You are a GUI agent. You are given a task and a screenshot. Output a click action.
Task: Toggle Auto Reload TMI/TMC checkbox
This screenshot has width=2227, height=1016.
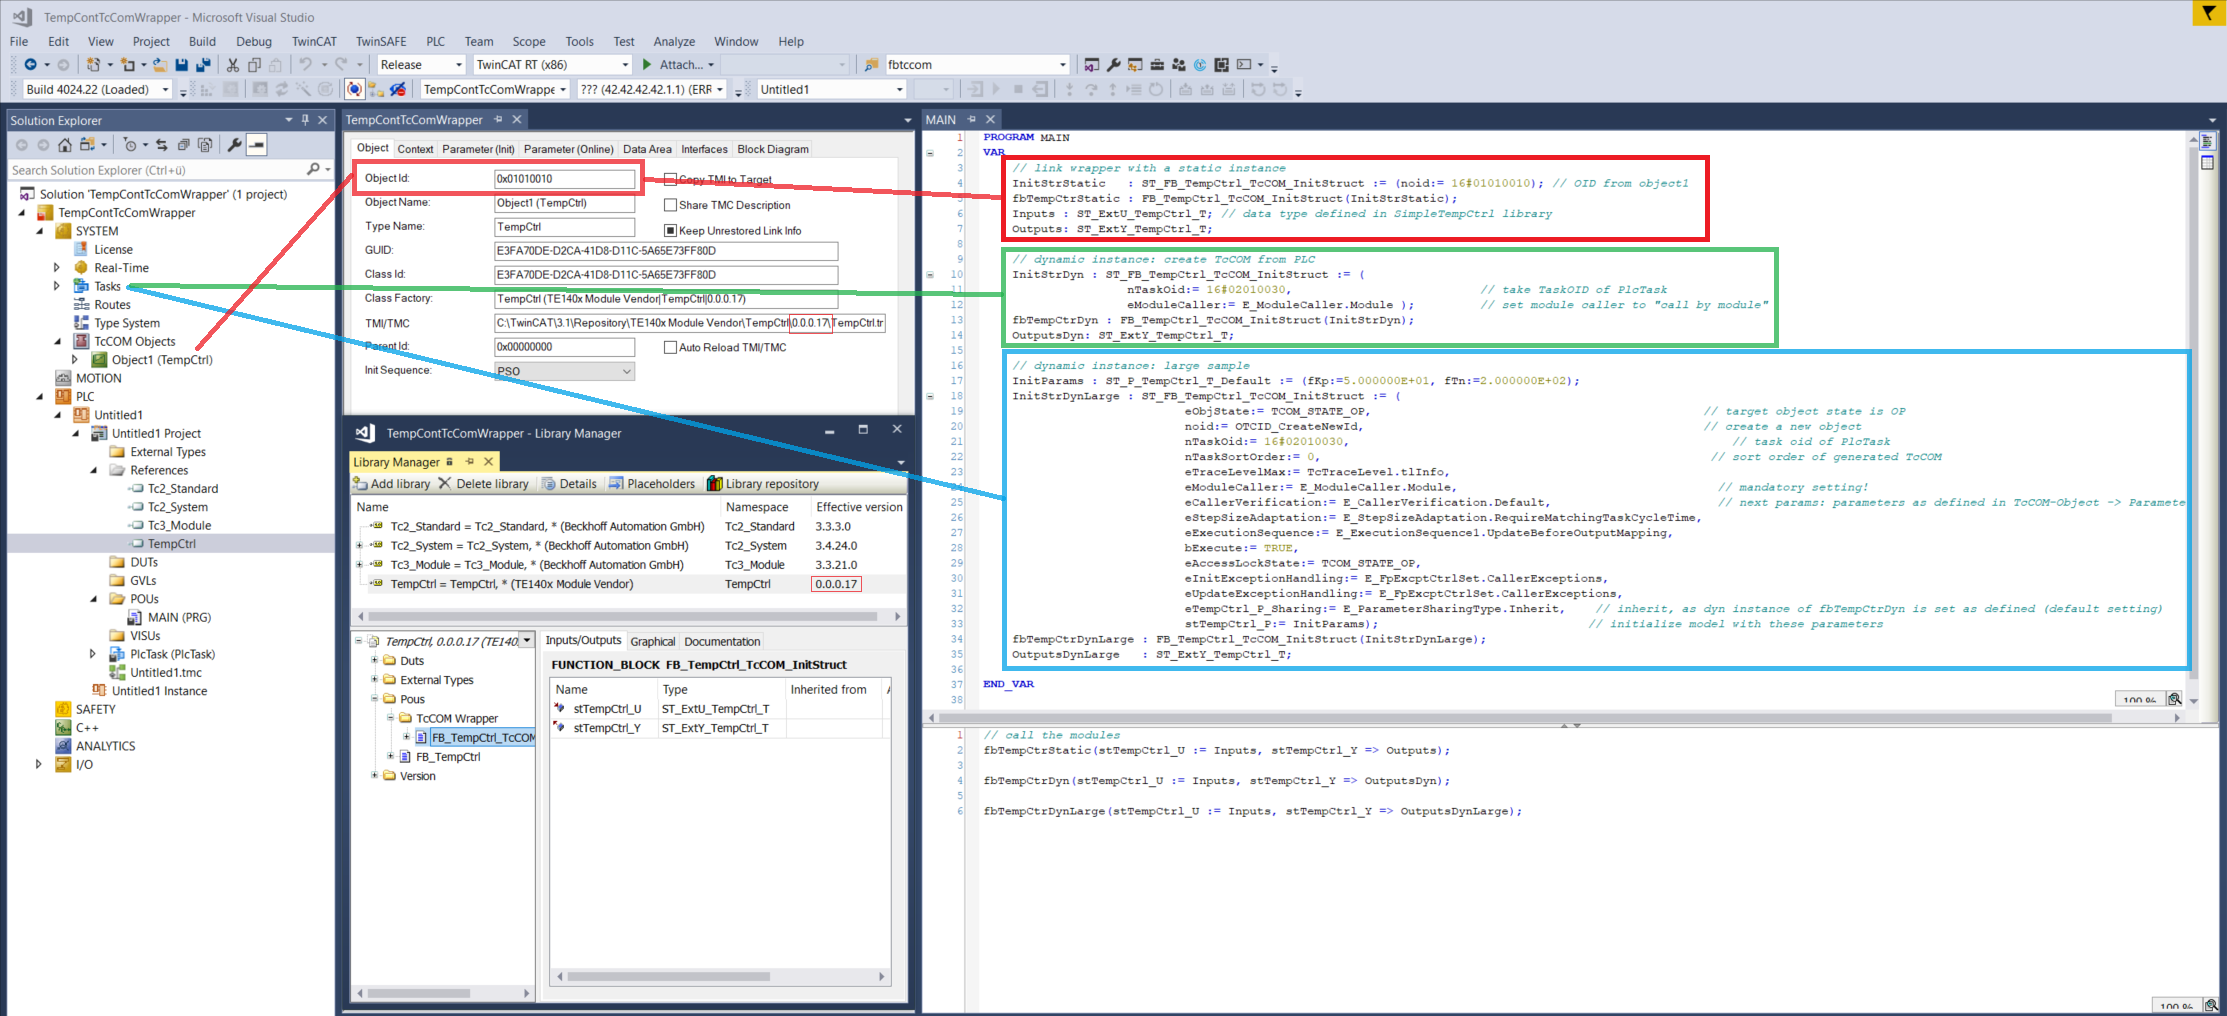pos(671,348)
